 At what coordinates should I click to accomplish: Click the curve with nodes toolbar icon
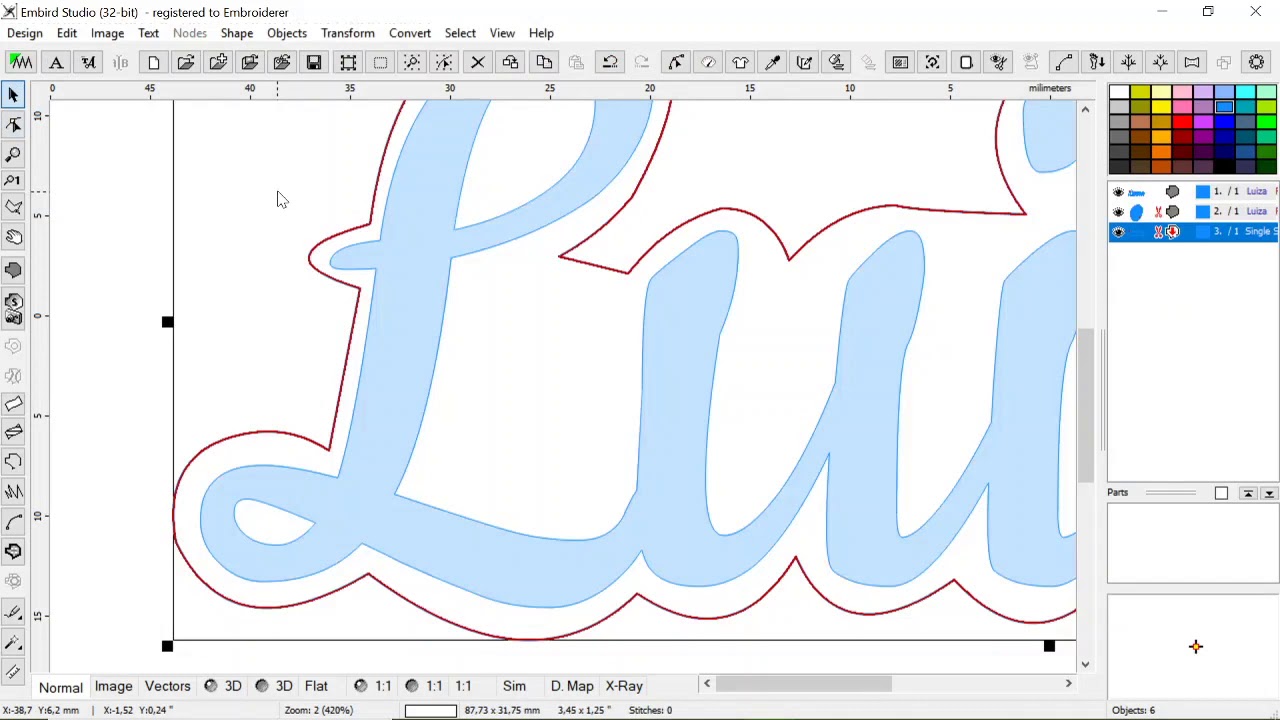(x=1063, y=62)
